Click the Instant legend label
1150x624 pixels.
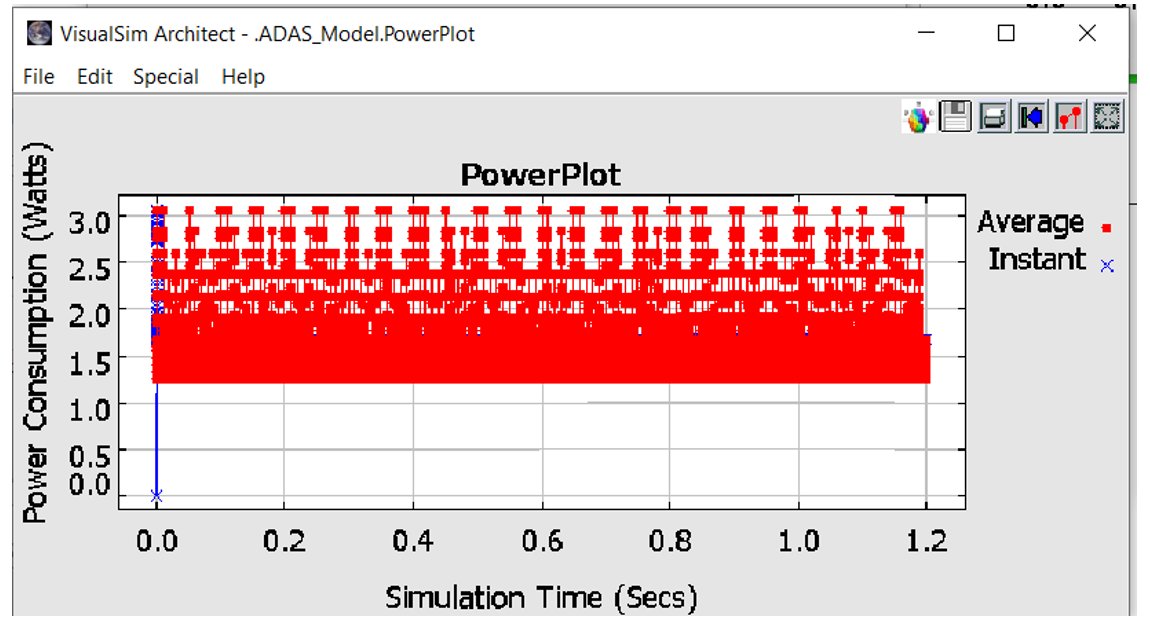coord(1036,260)
